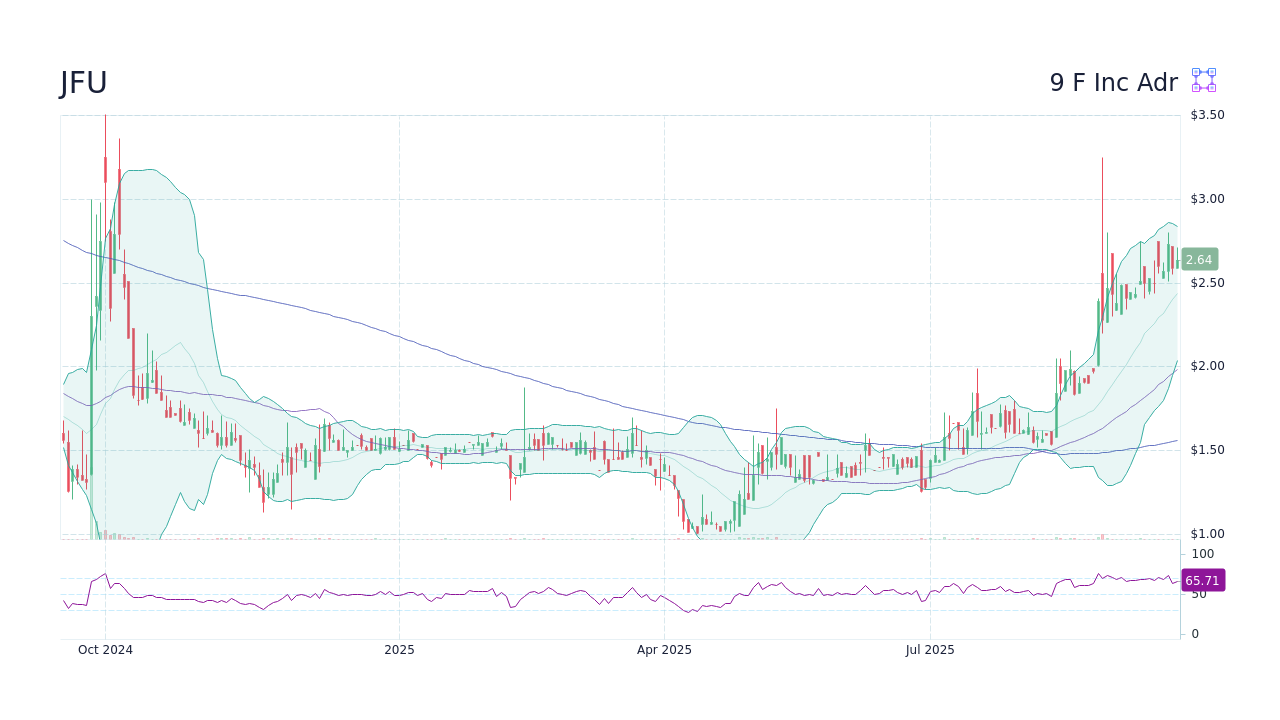1280x720 pixels.
Task: Click the Oct 2024 date axis label
Action: [x=105, y=650]
